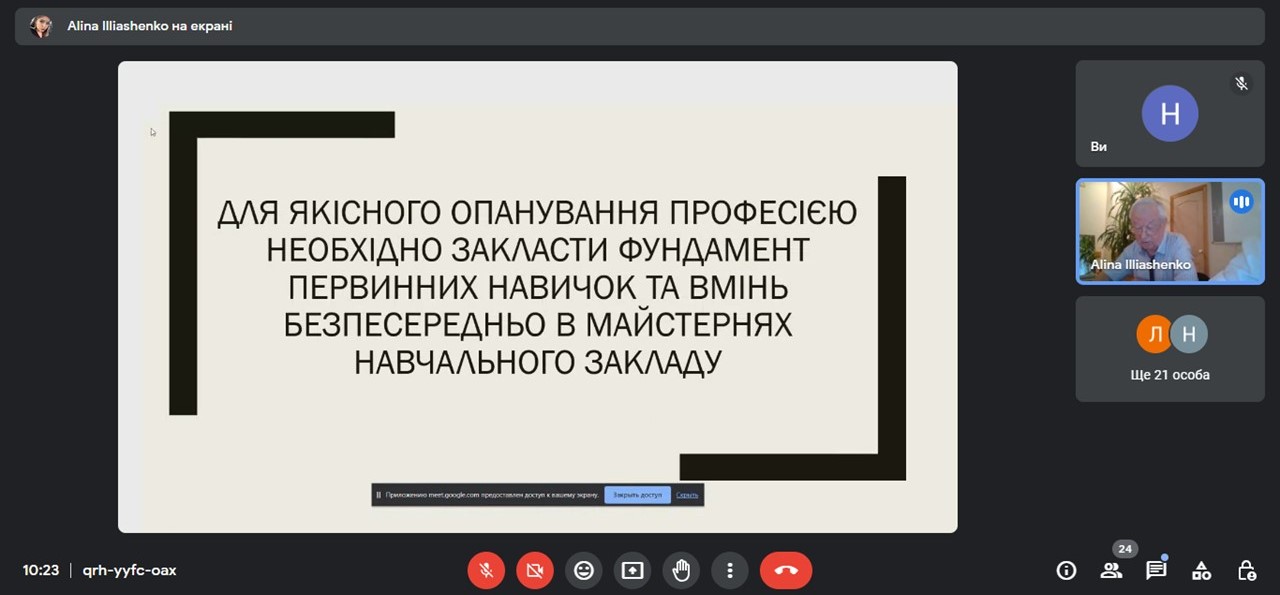1280x595 pixels.
Task: Raise your hand
Action: (681, 570)
